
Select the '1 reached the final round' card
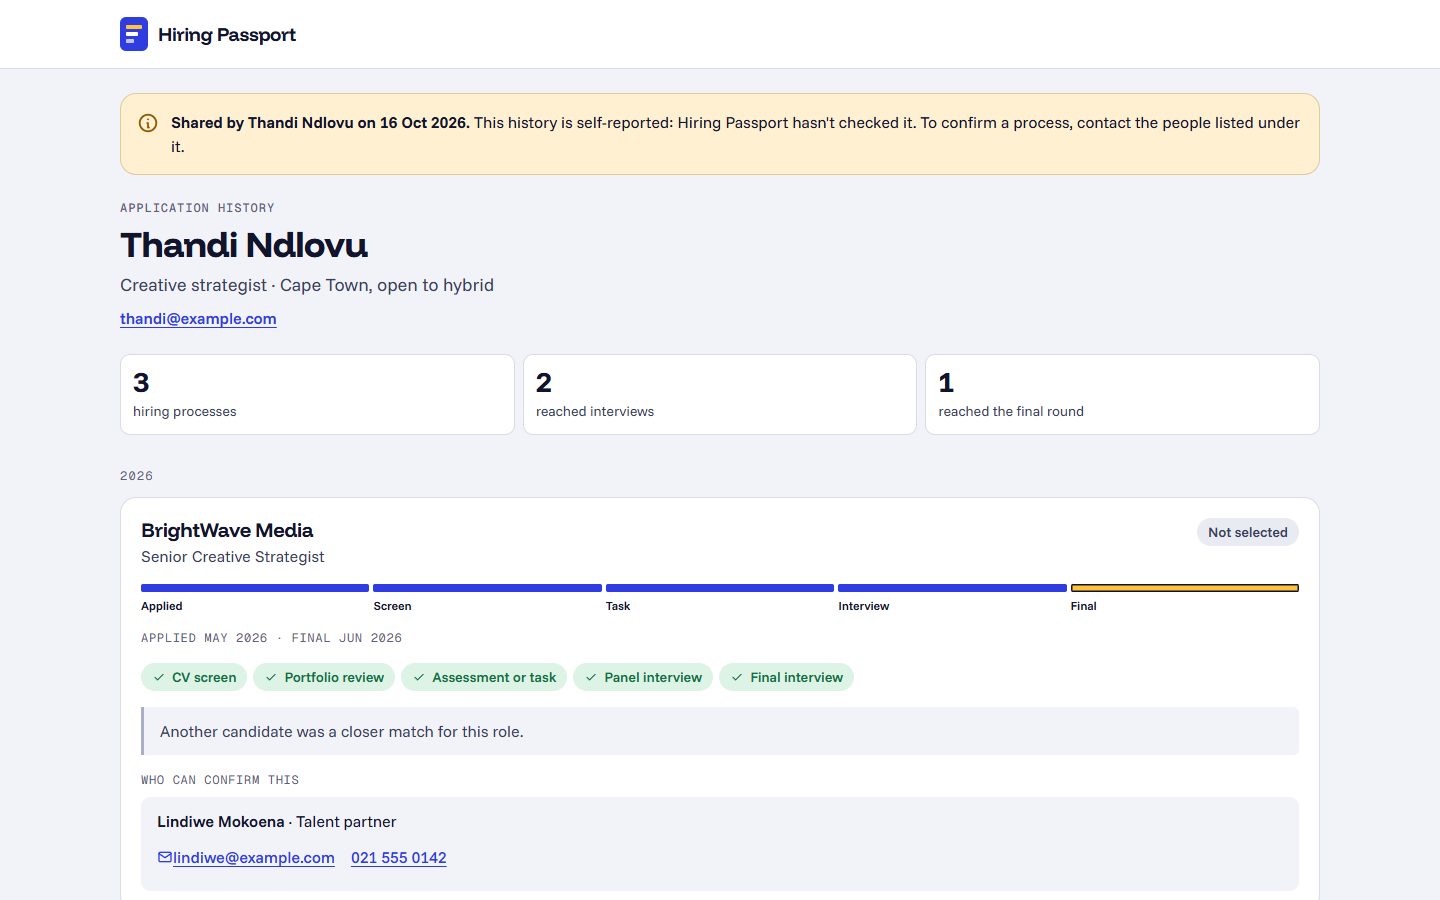point(1122,394)
